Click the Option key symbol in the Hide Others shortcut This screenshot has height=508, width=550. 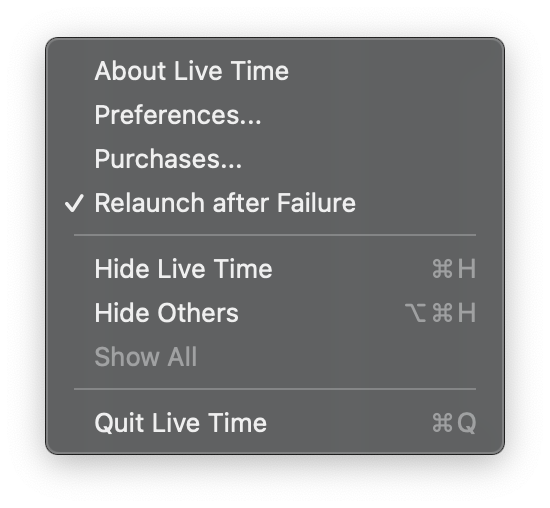pos(416,313)
